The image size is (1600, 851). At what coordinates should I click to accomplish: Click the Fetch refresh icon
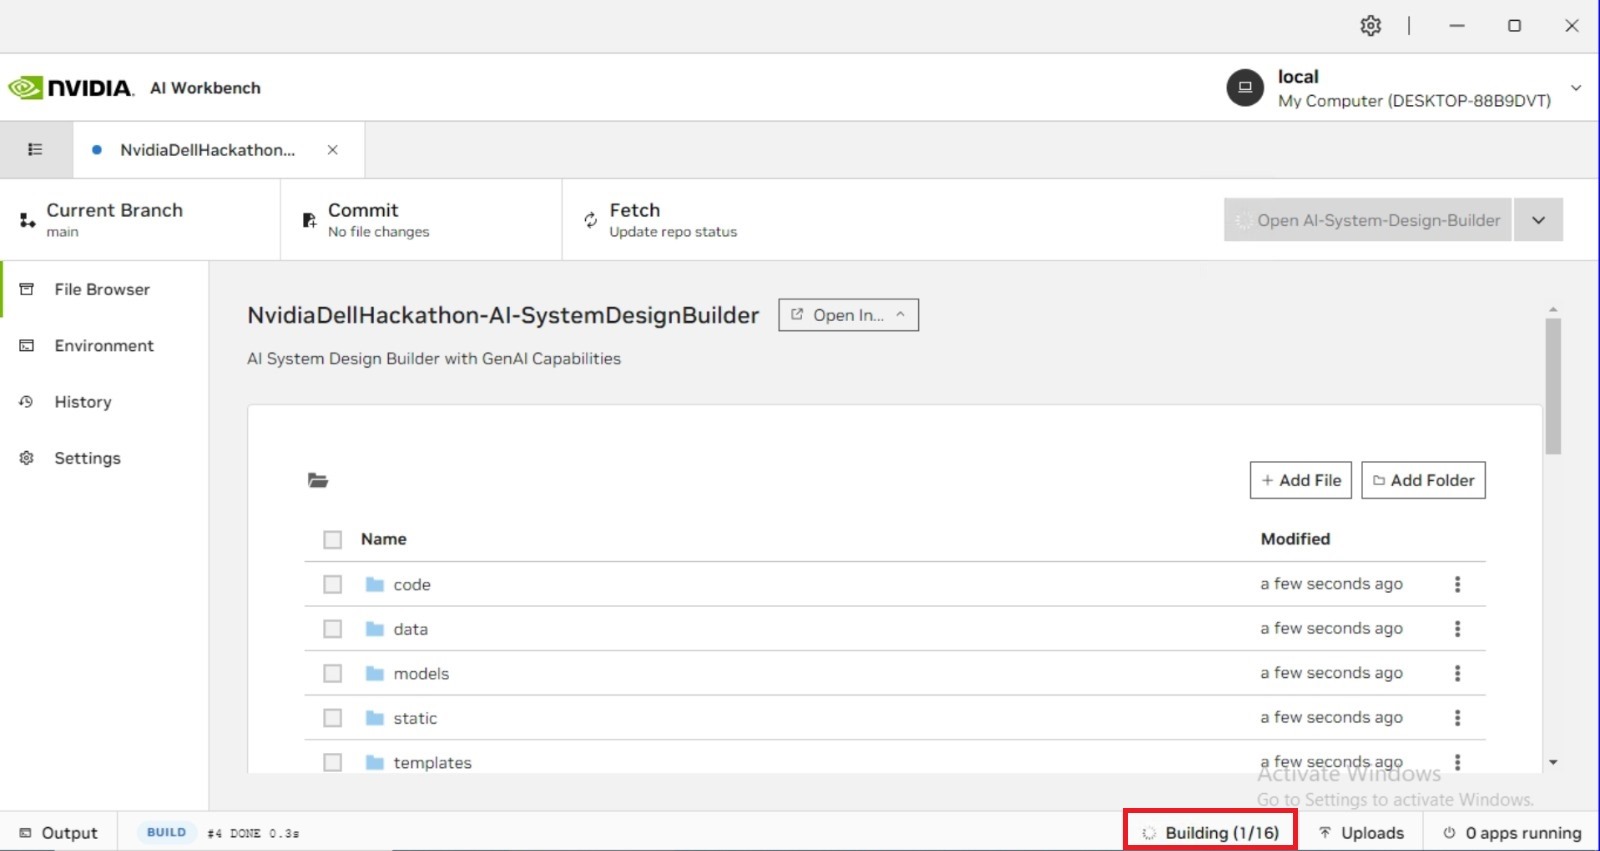pos(590,220)
